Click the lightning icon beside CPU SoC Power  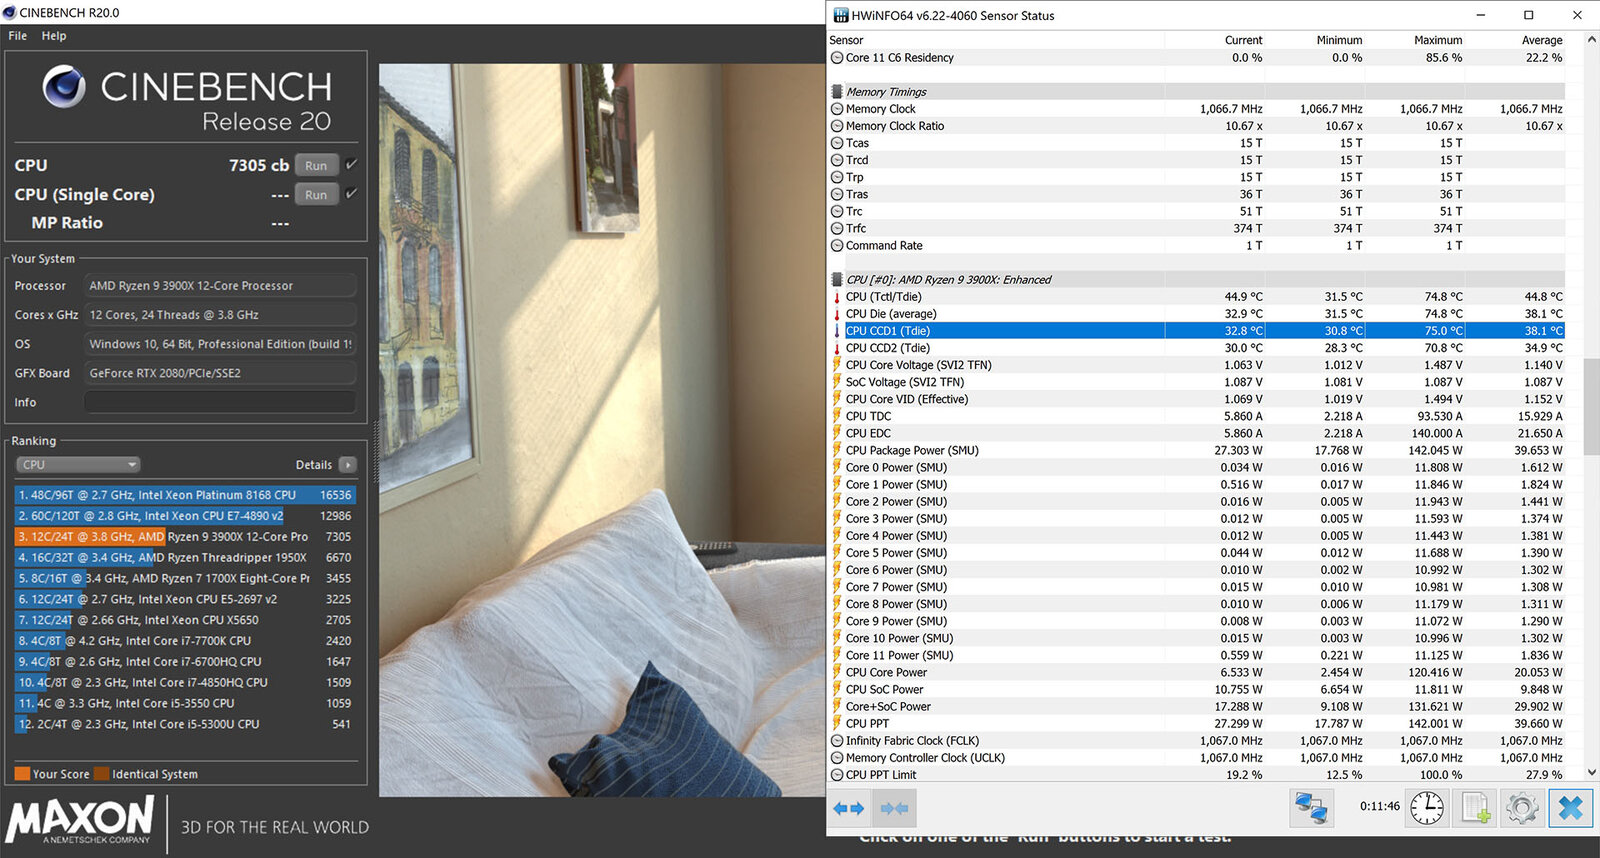tap(837, 689)
